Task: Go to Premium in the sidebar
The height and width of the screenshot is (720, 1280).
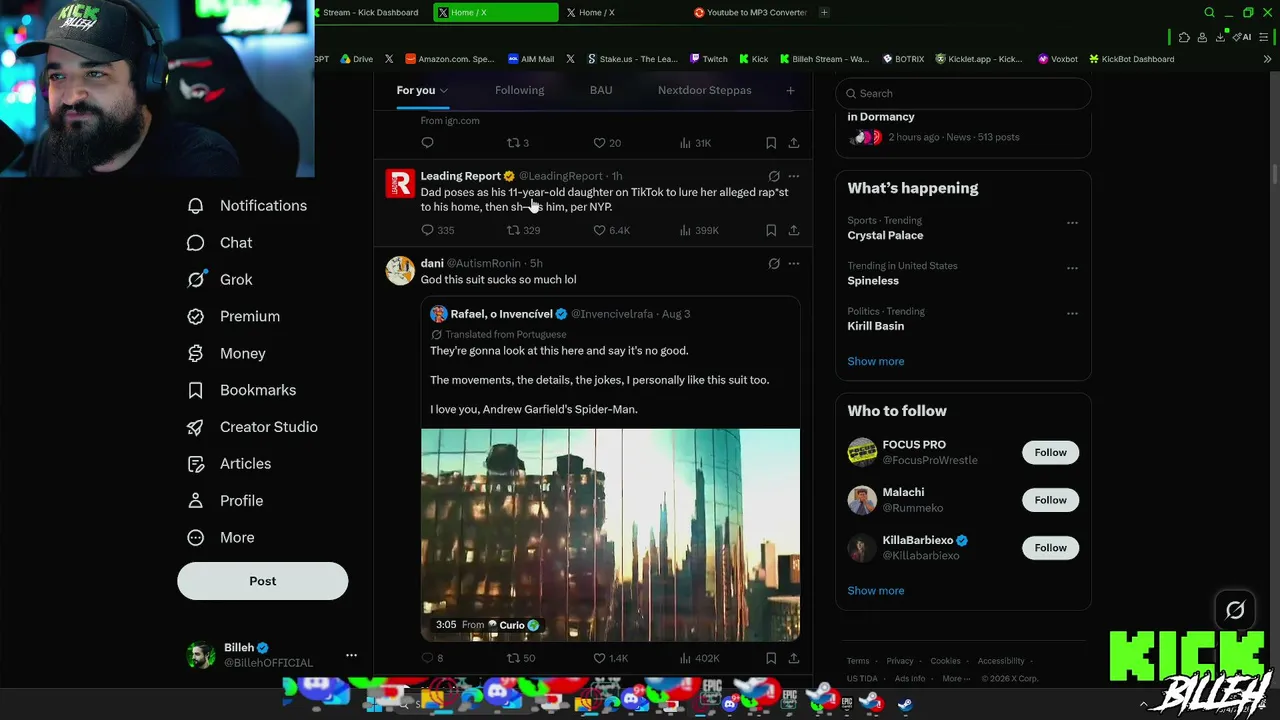Action: [x=234, y=316]
